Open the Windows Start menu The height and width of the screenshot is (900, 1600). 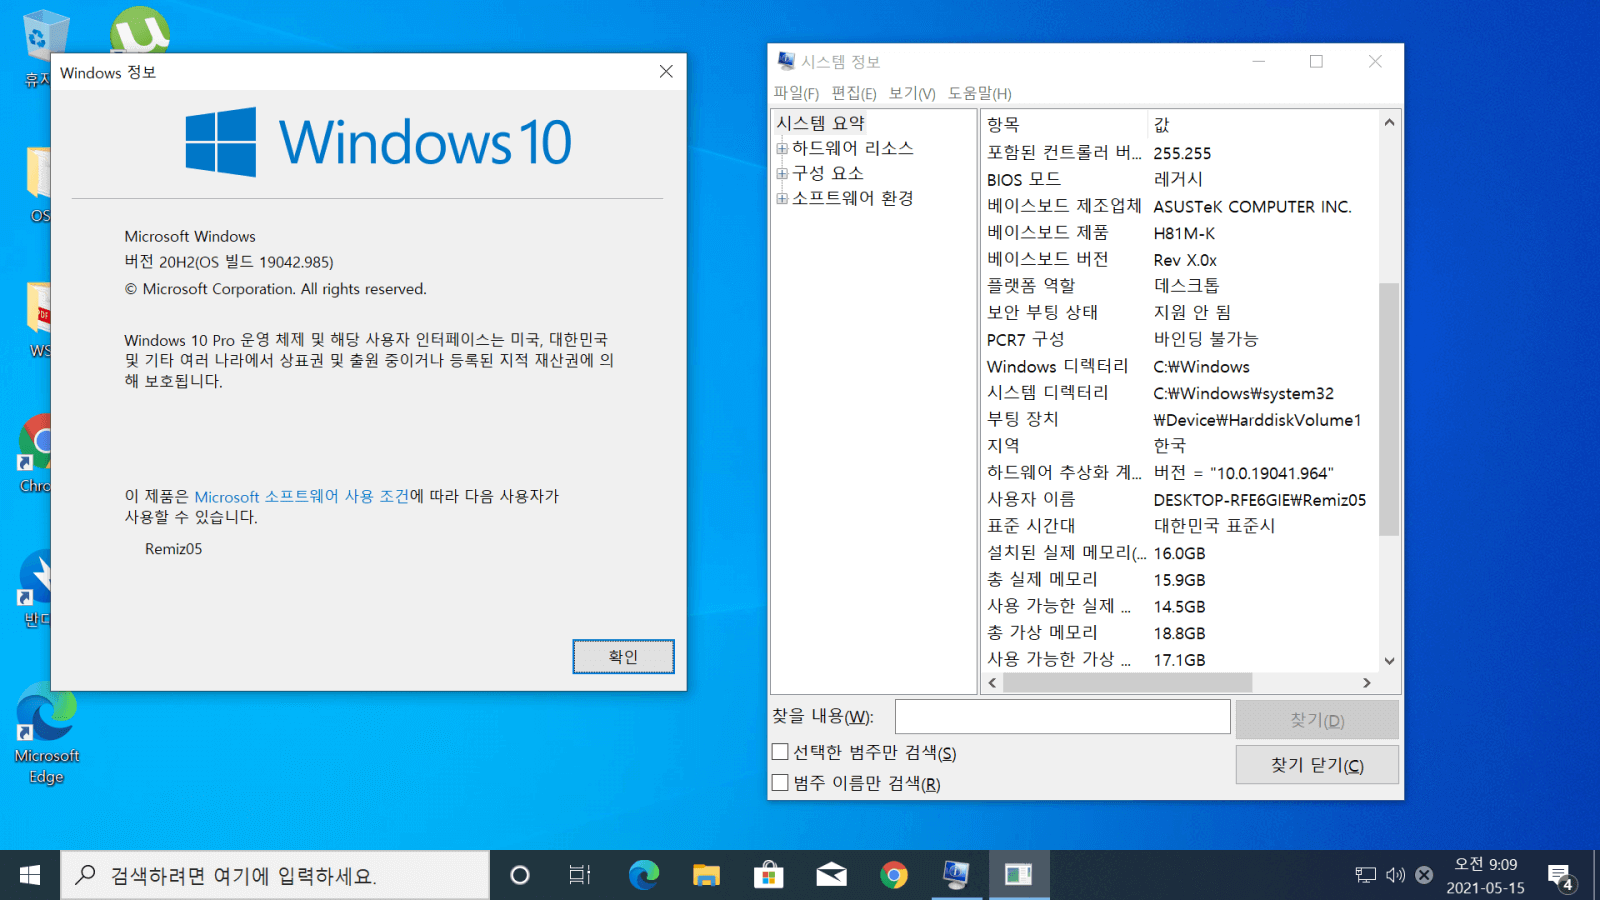point(30,875)
